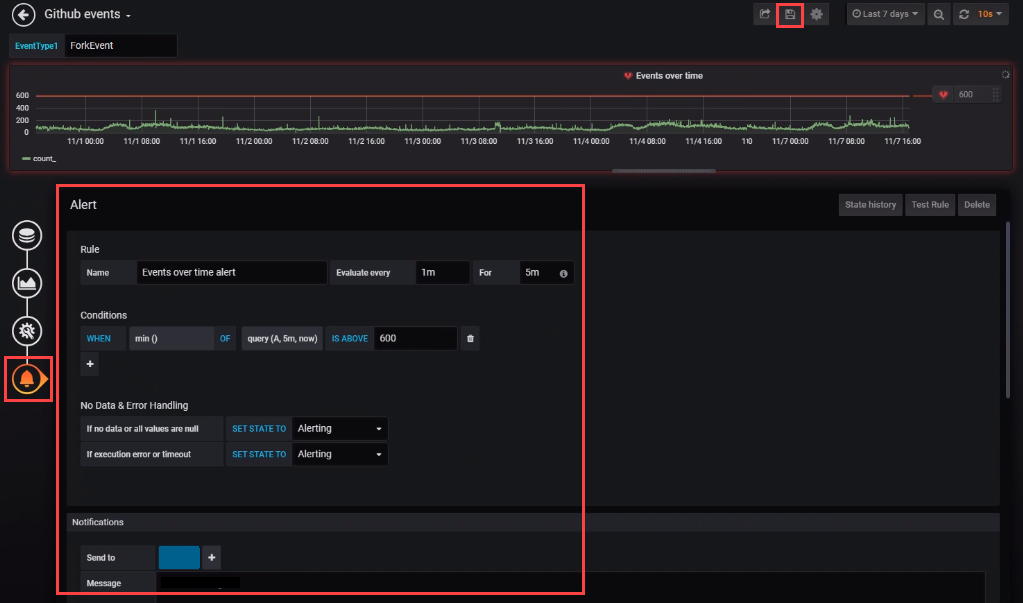Open the min() reducer dropdown
The width and height of the screenshot is (1023, 603).
(x=170, y=338)
